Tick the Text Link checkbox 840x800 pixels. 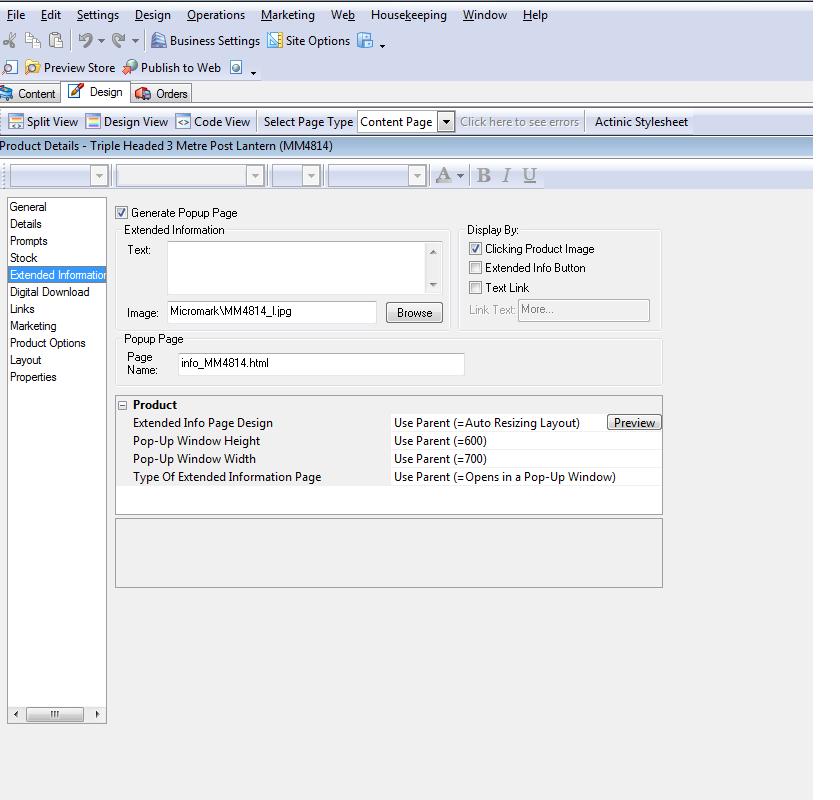click(x=476, y=288)
